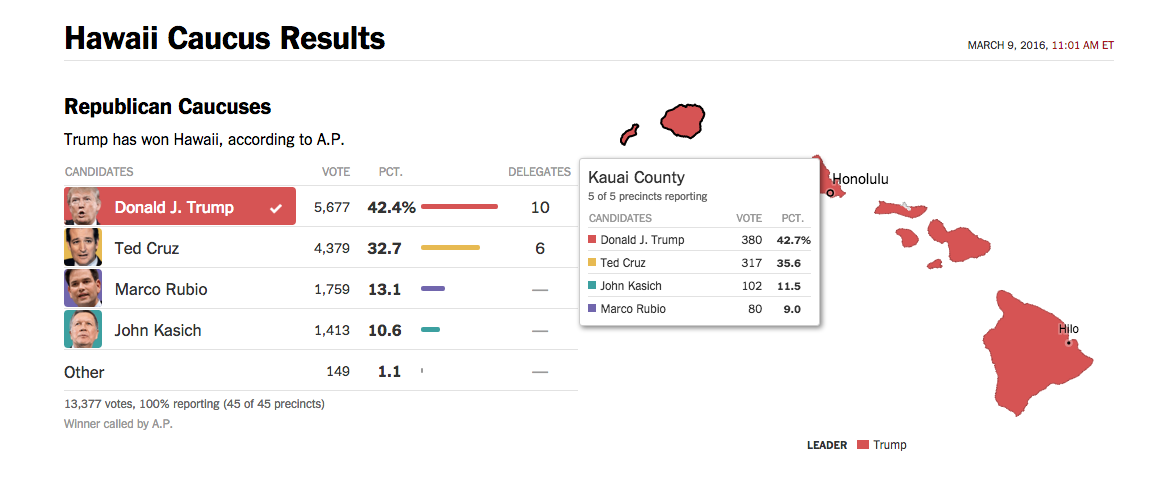This screenshot has height=499, width=1151.
Task: Click the small Niihau island on the map
Action: (629, 134)
